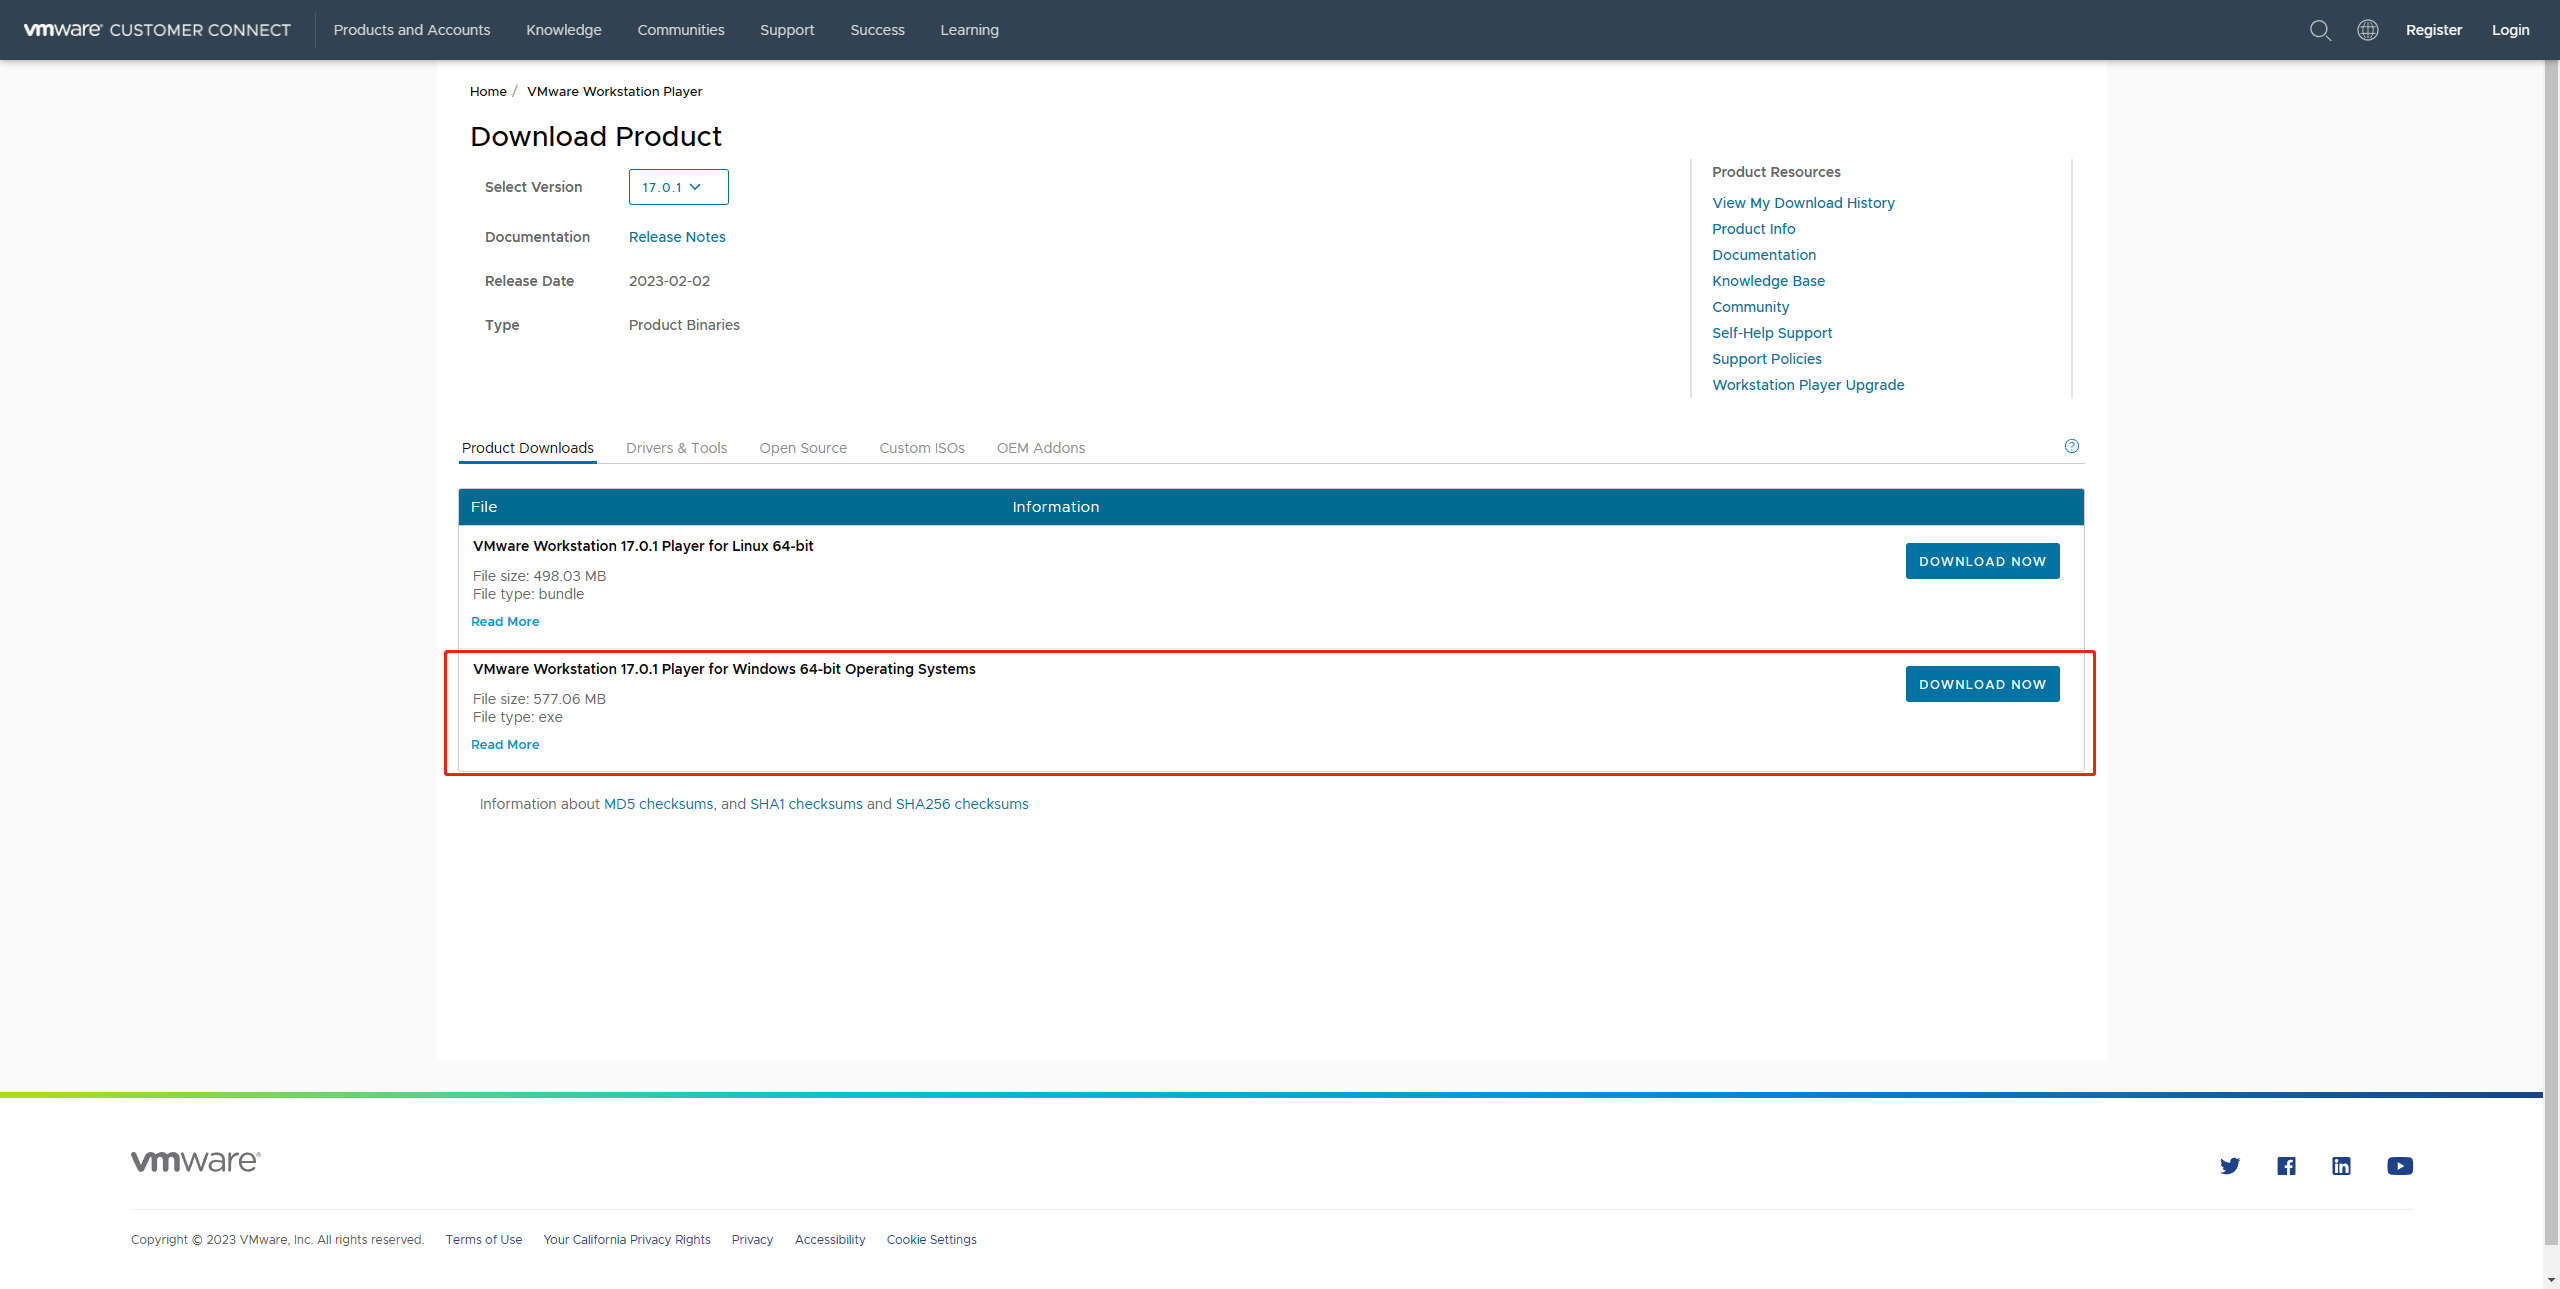2560x1289 pixels.
Task: Download Now for Linux 64-bit Player
Action: [x=1982, y=561]
